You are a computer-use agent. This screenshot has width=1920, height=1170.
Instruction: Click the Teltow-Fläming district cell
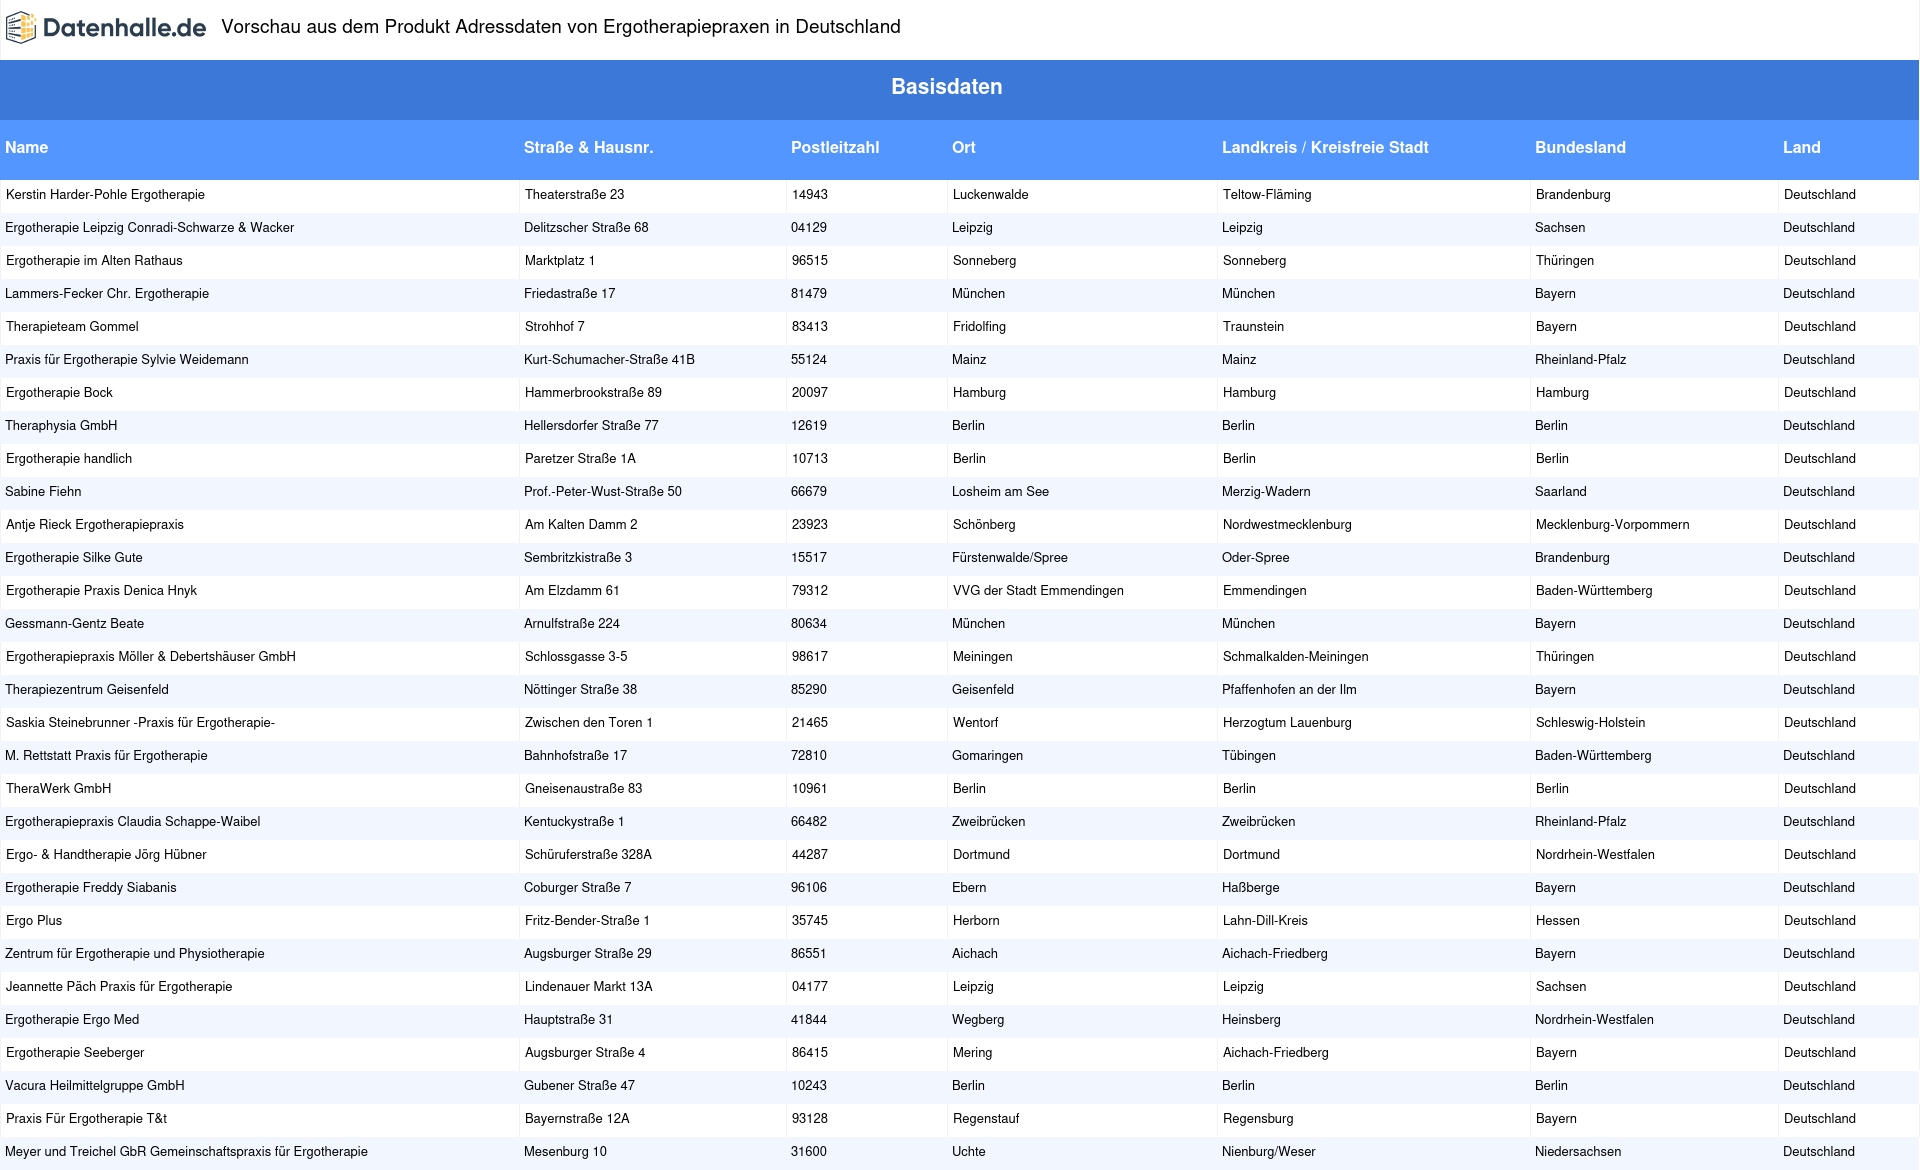click(x=1267, y=195)
